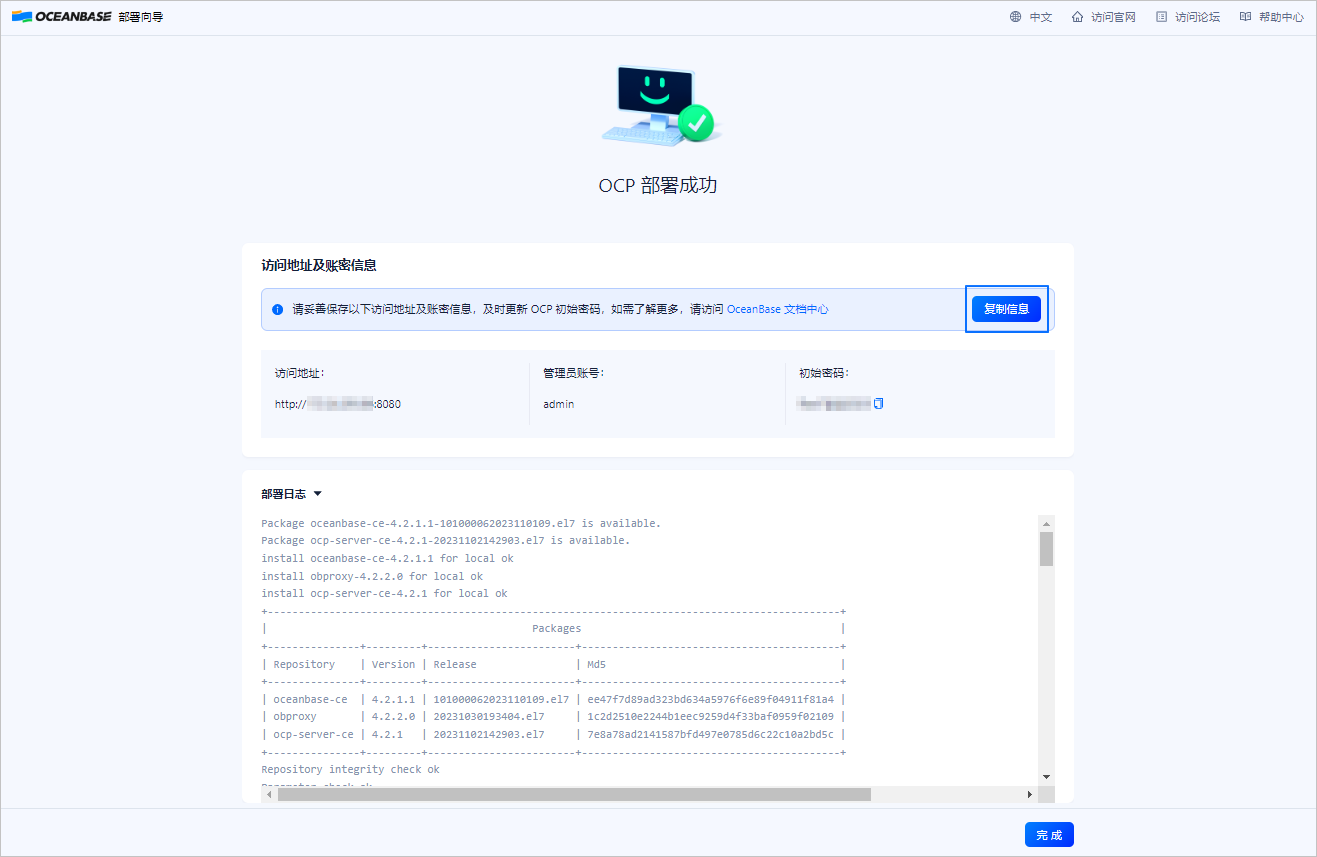This screenshot has height=857, width=1317.
Task: Click the horizontal scrollbar left arrow
Action: tap(269, 794)
